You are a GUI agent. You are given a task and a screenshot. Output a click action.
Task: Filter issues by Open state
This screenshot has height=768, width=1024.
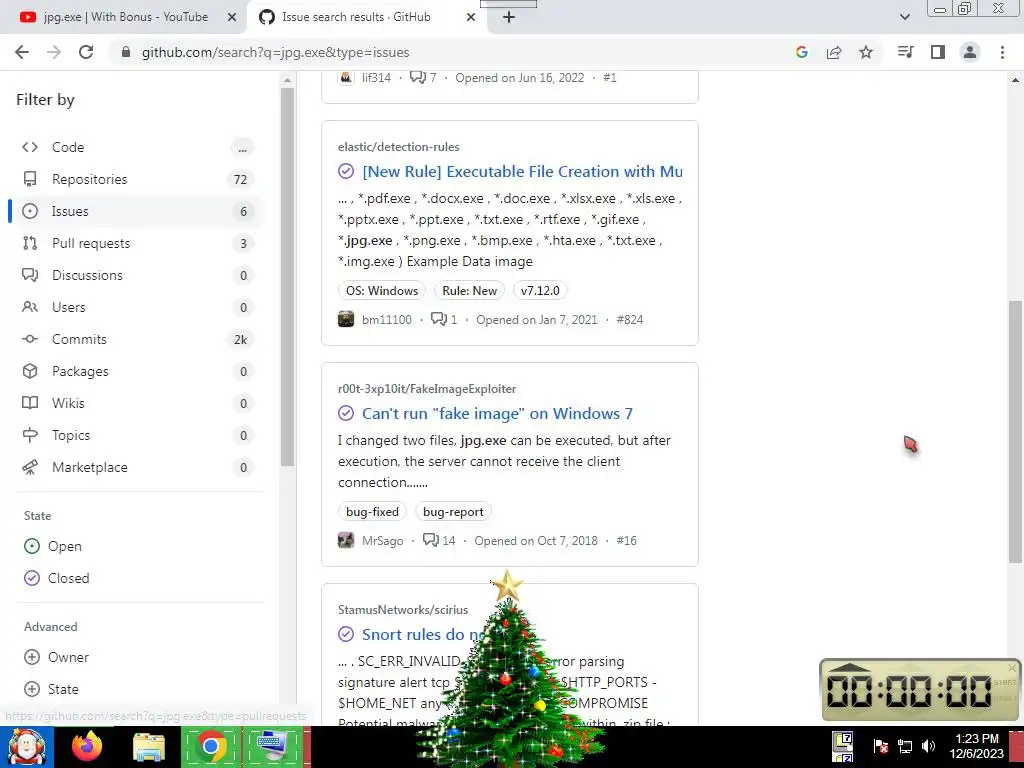[x=53, y=546]
